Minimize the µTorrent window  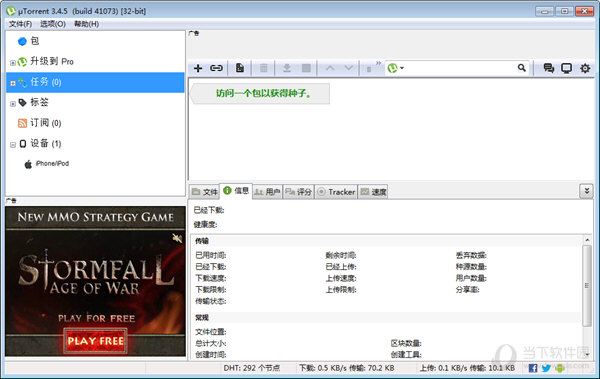[545, 11]
